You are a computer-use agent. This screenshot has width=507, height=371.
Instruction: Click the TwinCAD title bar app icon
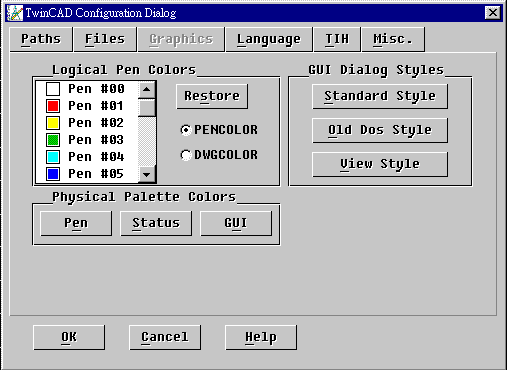point(15,13)
